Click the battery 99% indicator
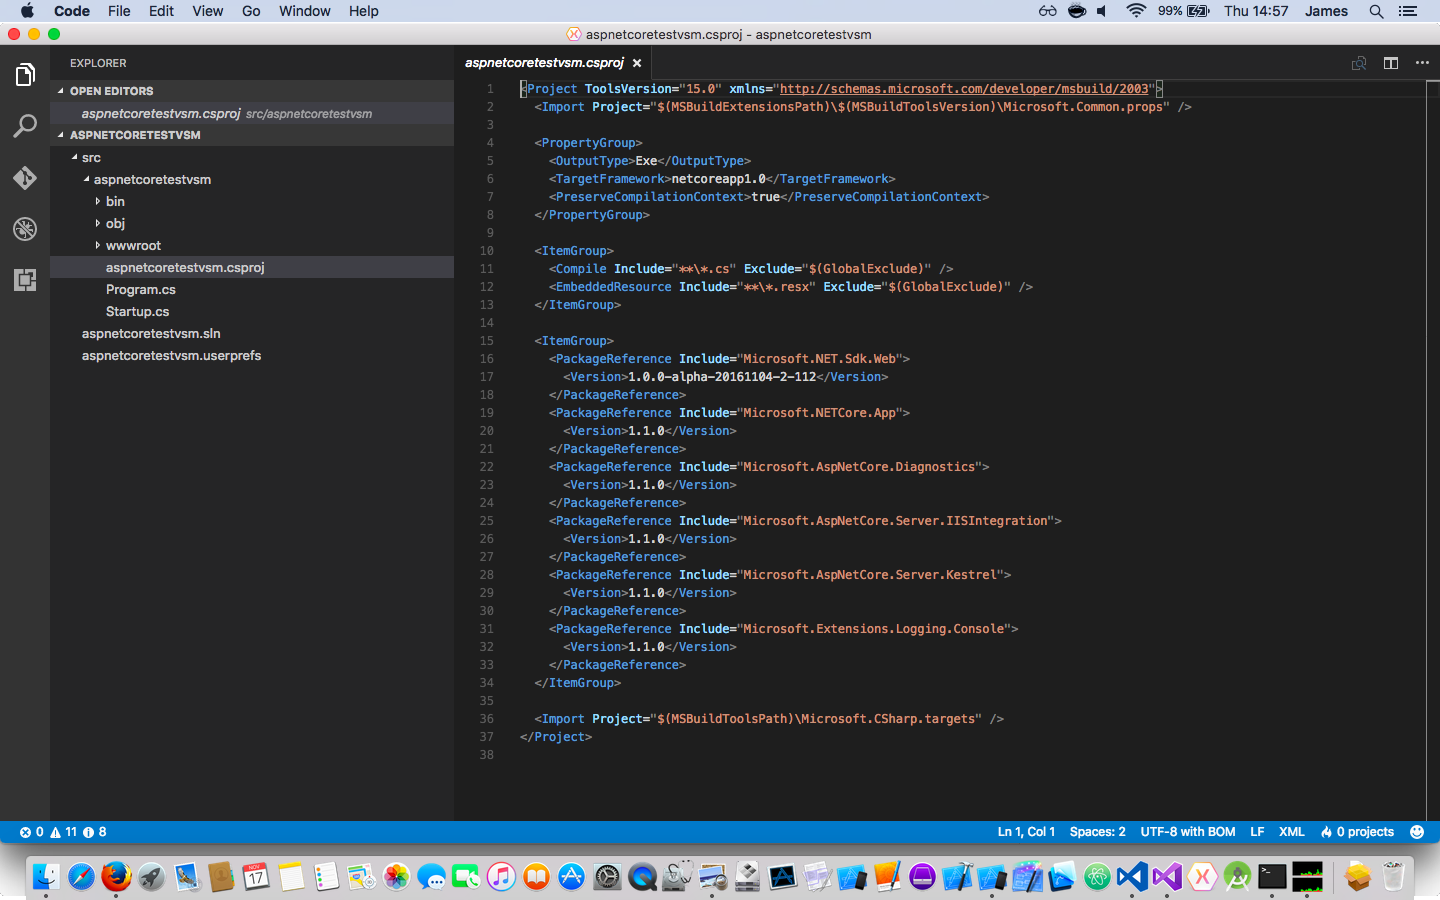 pos(1184,11)
